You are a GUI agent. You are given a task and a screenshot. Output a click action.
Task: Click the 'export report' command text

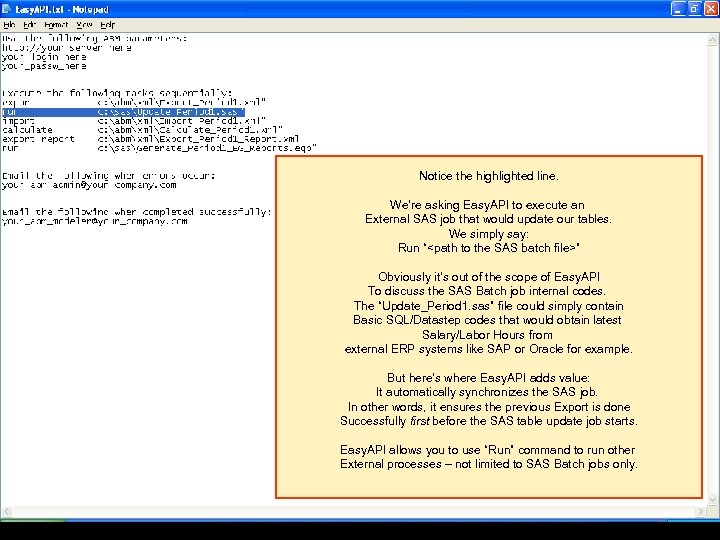(38, 139)
